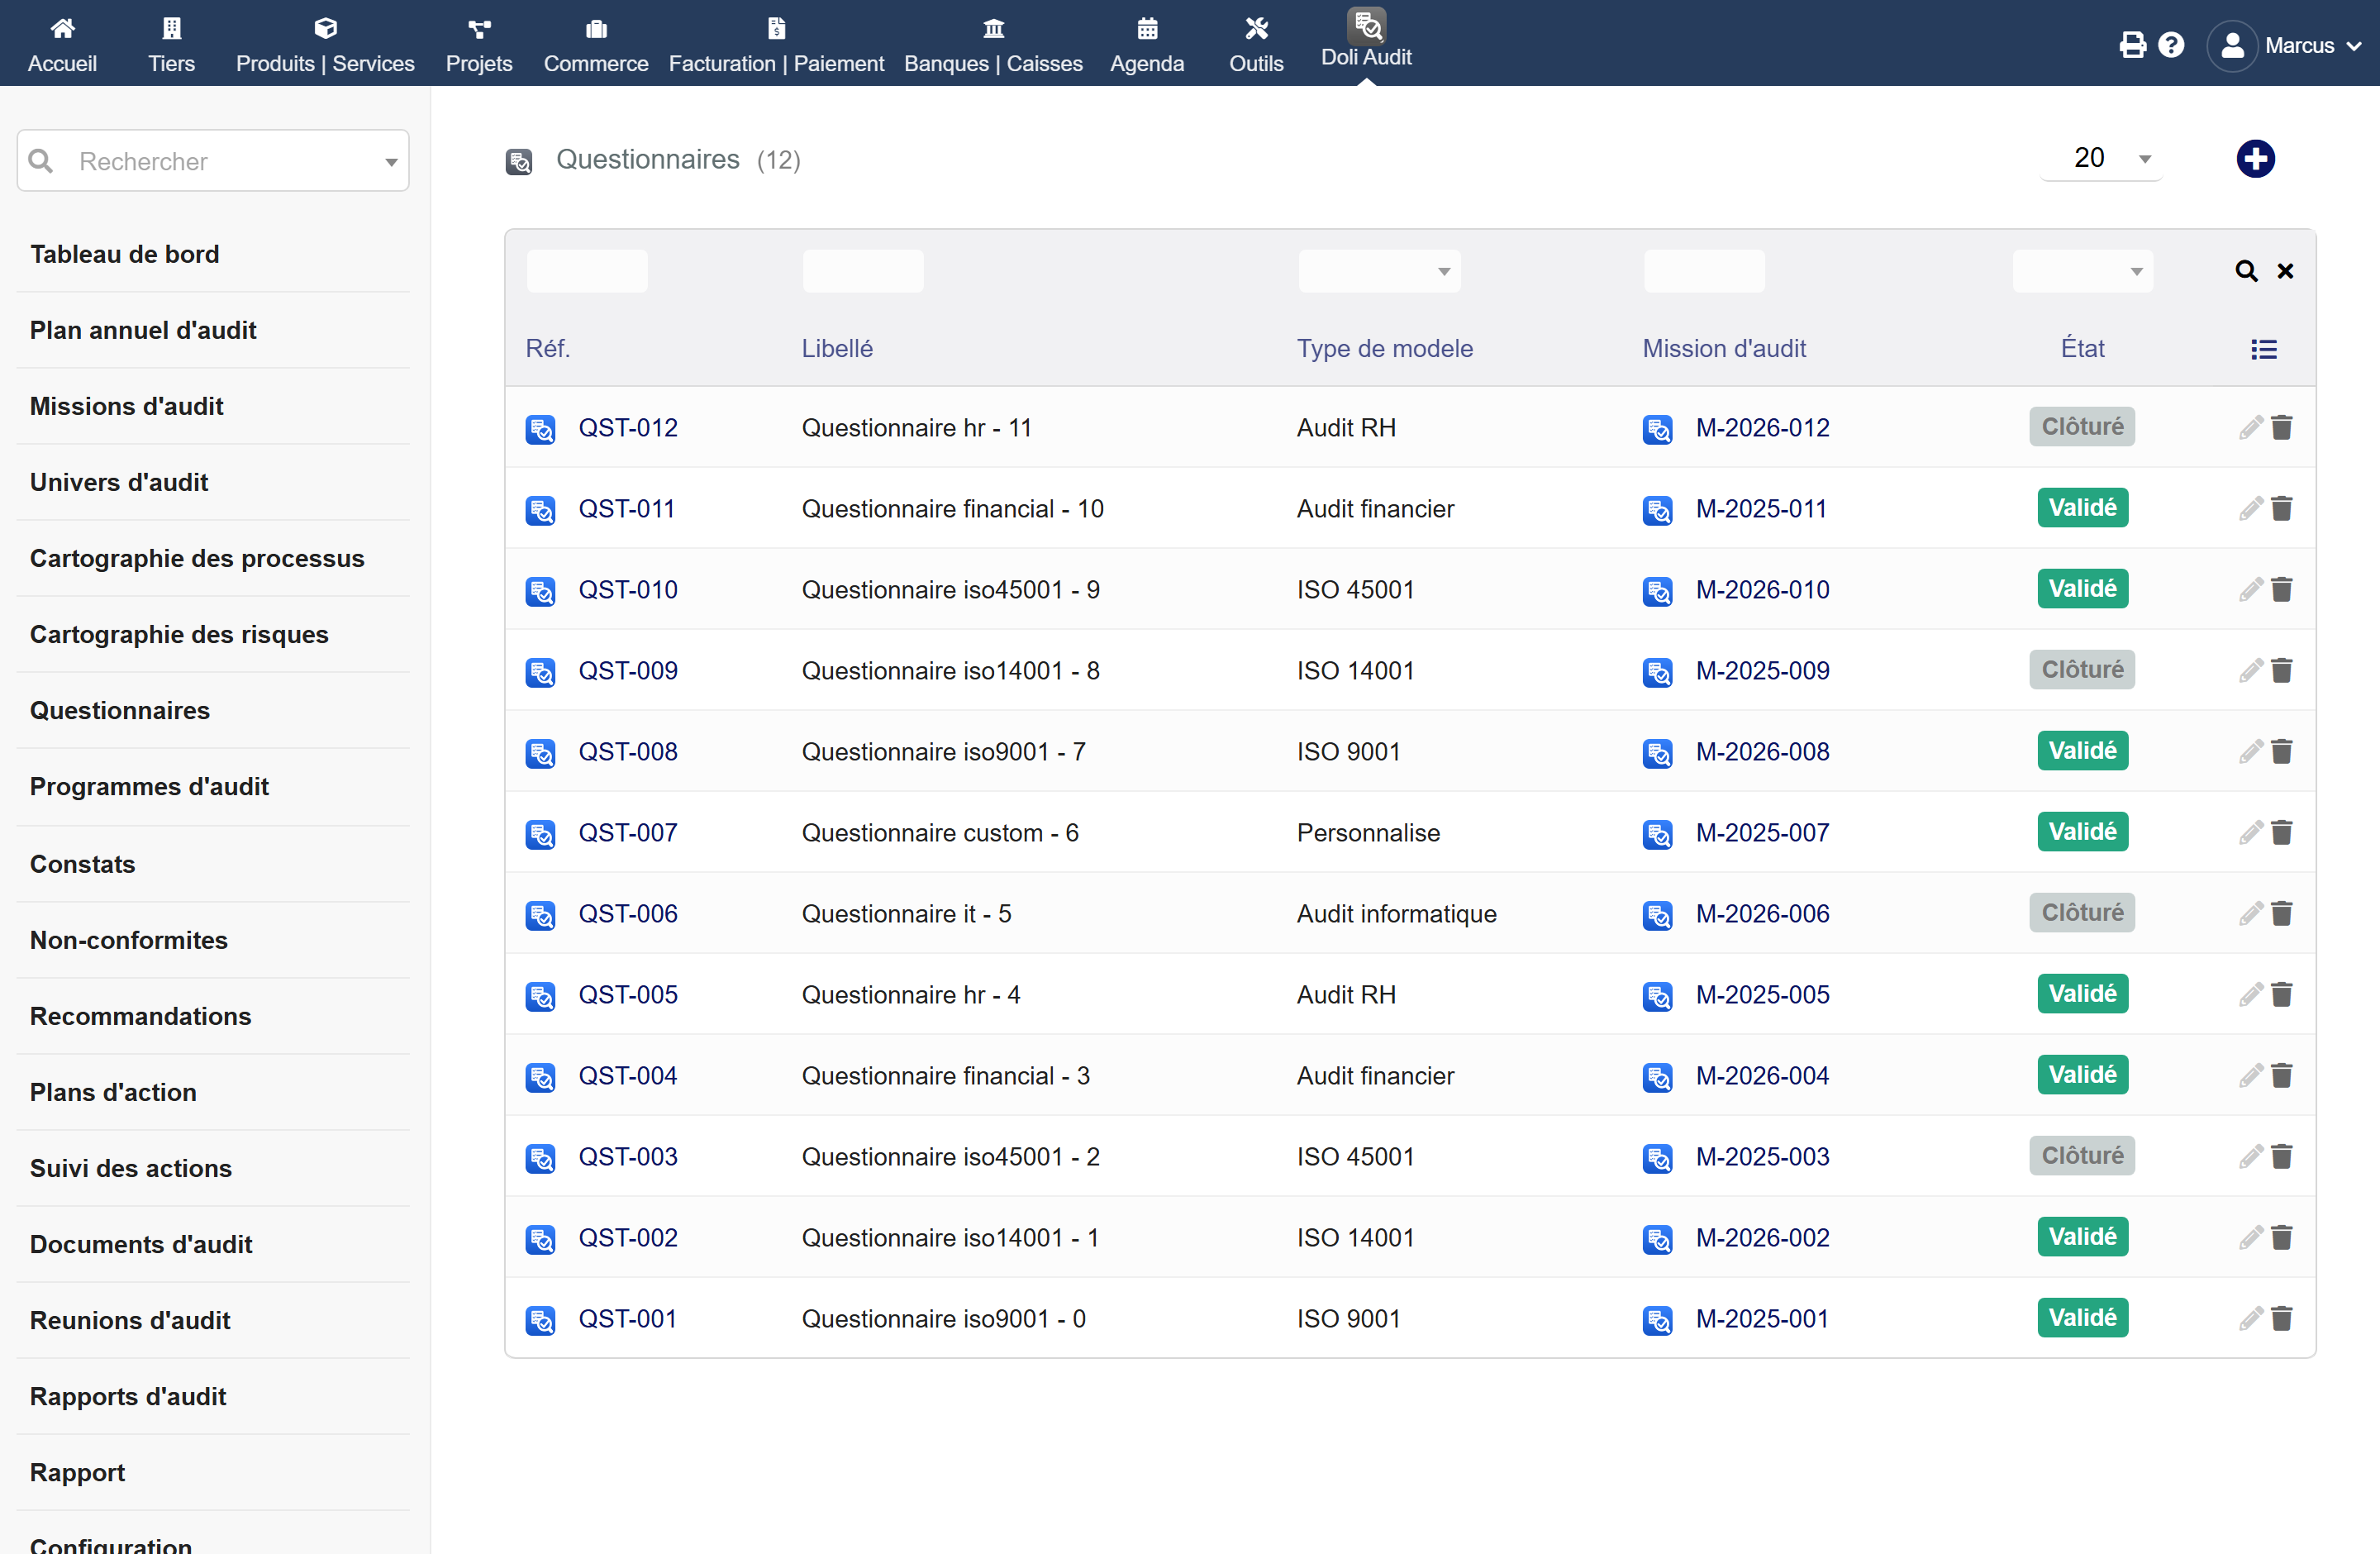
Task: Click the search magnifier icon in filter row
Action: click(2246, 271)
